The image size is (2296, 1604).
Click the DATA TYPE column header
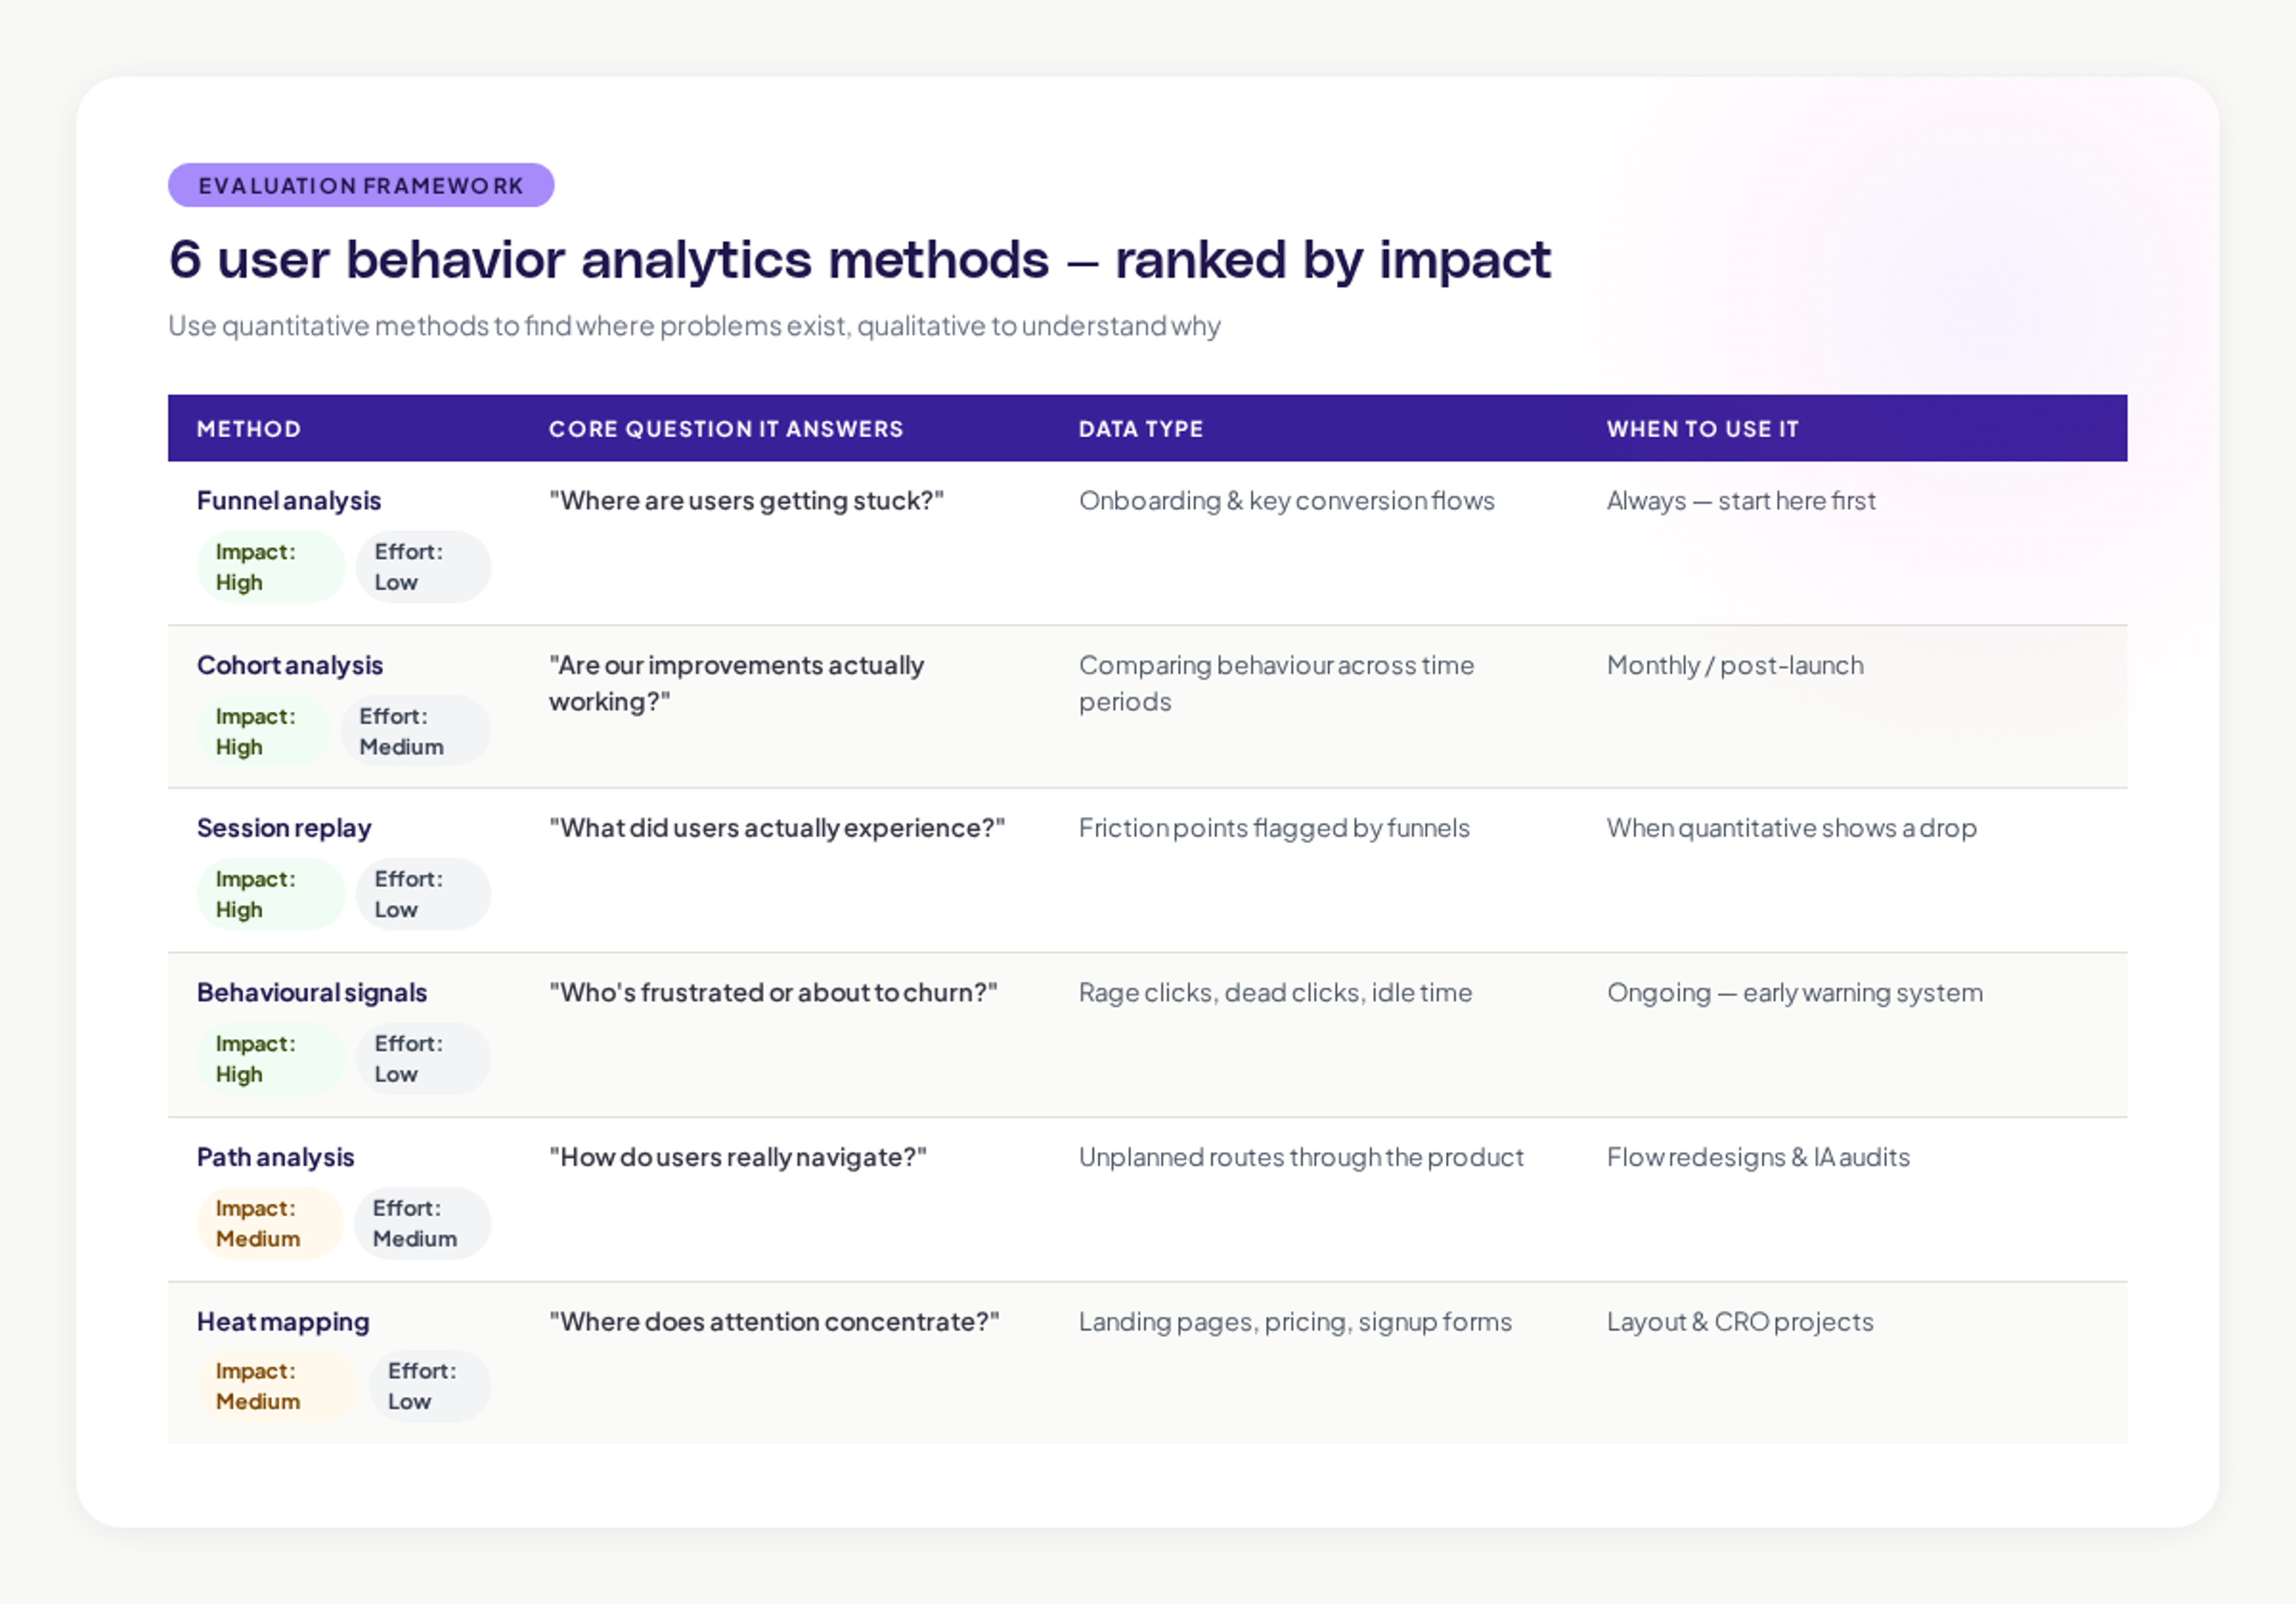coord(1141,429)
